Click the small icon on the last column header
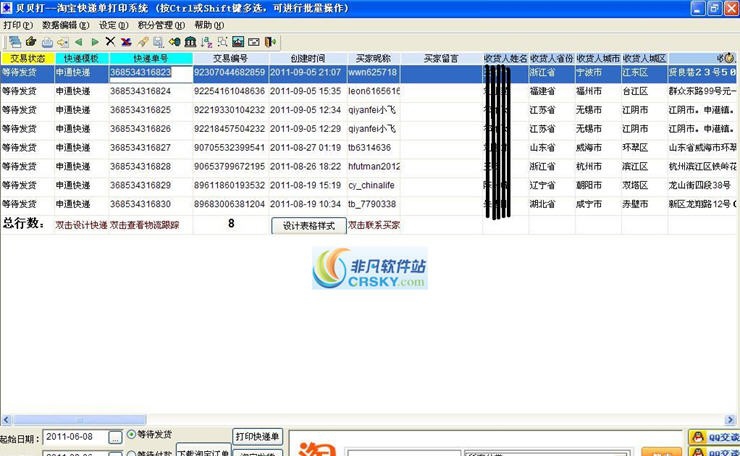Image resolution: width=740 pixels, height=456 pixels. (x=729, y=58)
